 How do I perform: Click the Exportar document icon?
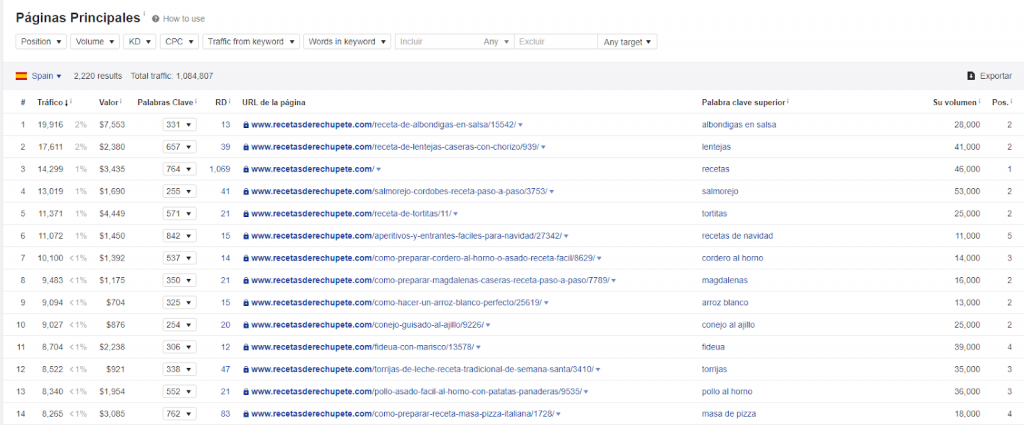point(971,76)
